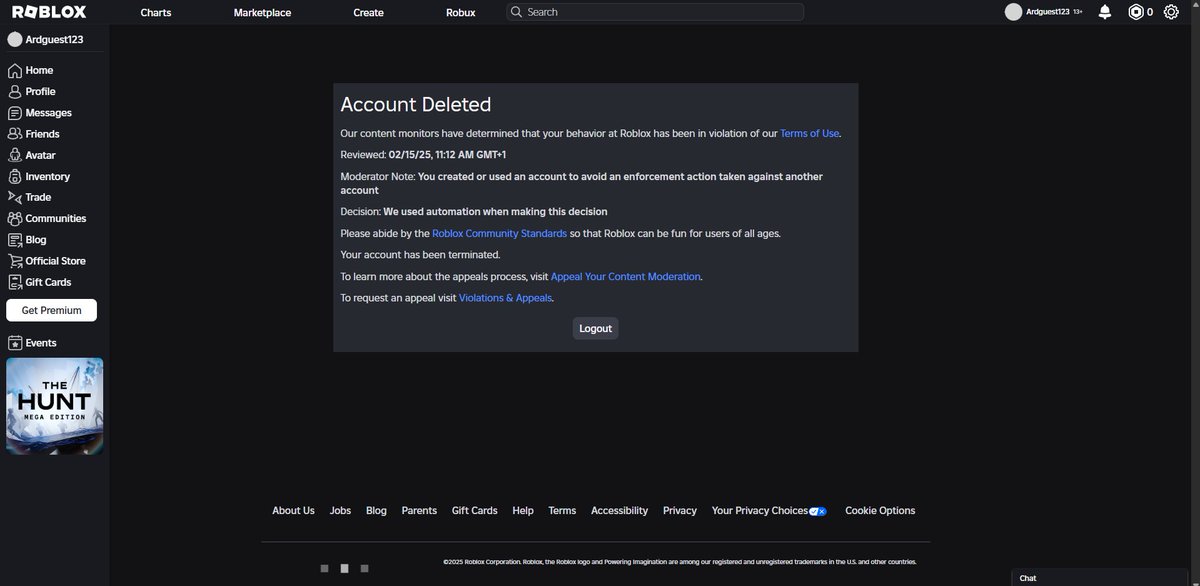Open the Charts tab
1200x586 pixels.
pyautogui.click(x=156, y=12)
